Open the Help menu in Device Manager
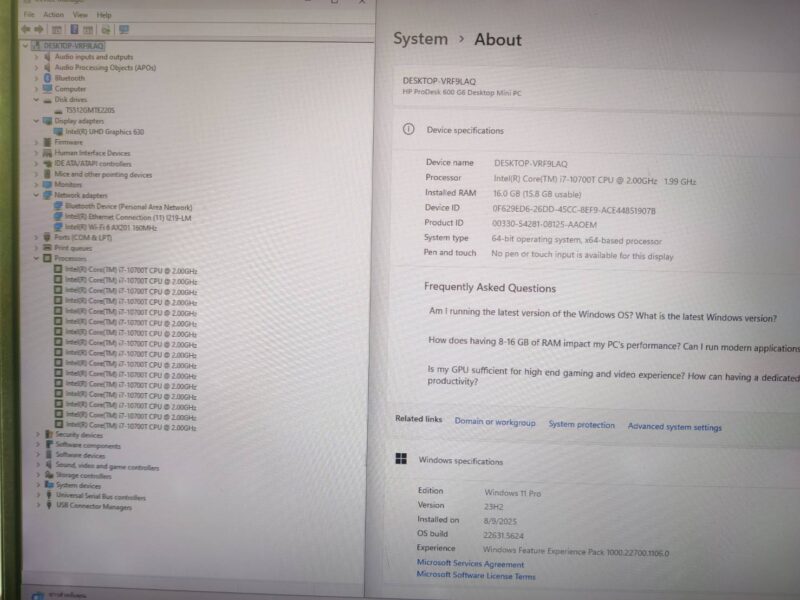Screen dimensions: 800x600 click(x=104, y=15)
